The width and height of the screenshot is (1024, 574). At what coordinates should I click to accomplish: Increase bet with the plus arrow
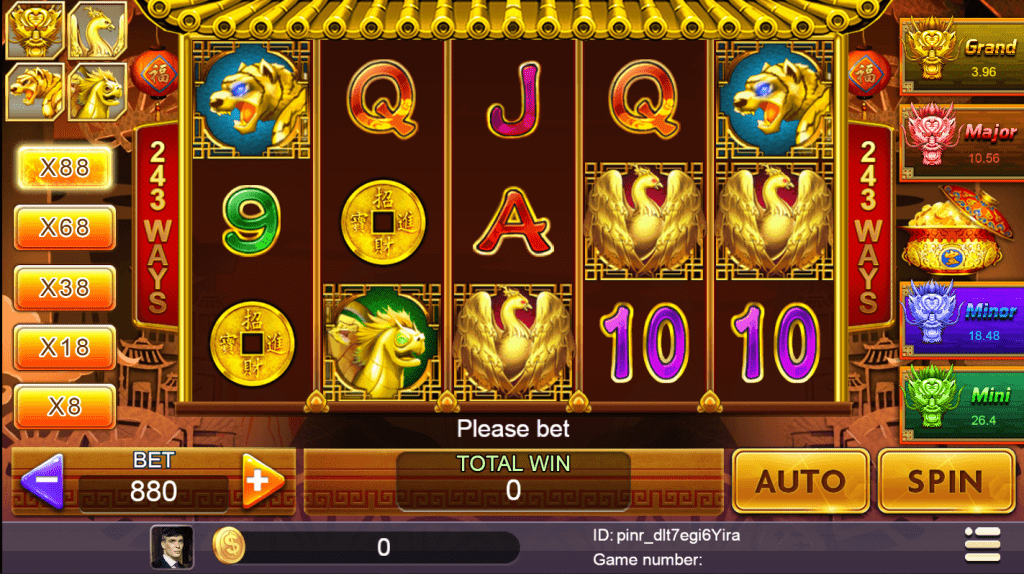coord(263,481)
